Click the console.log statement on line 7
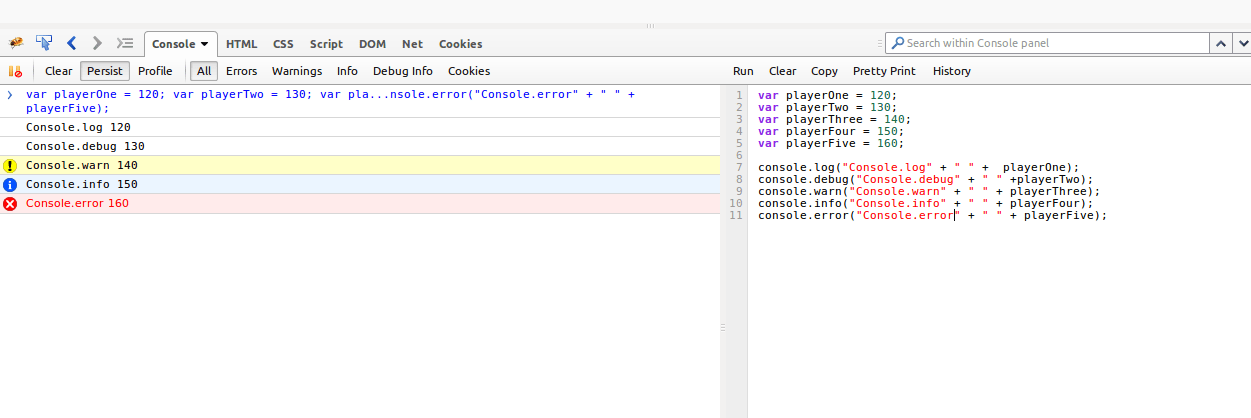 919,167
